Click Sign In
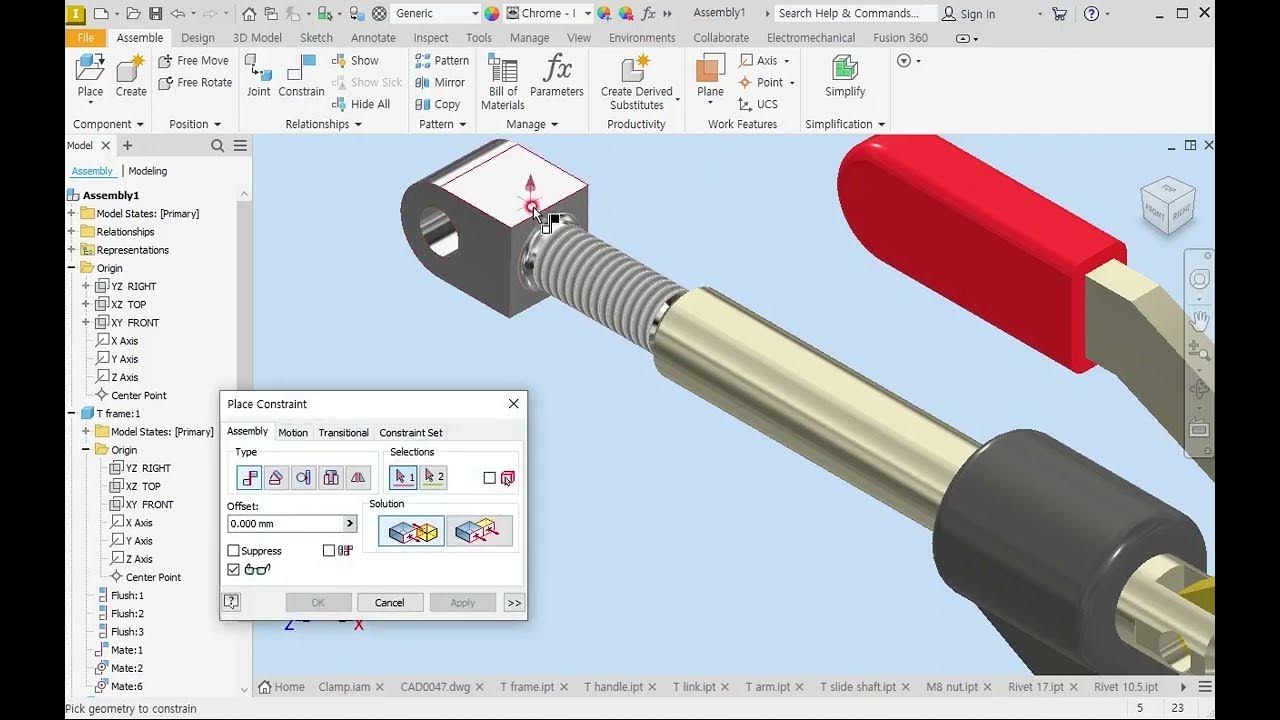This screenshot has width=1280, height=720. pyautogui.click(x=969, y=14)
